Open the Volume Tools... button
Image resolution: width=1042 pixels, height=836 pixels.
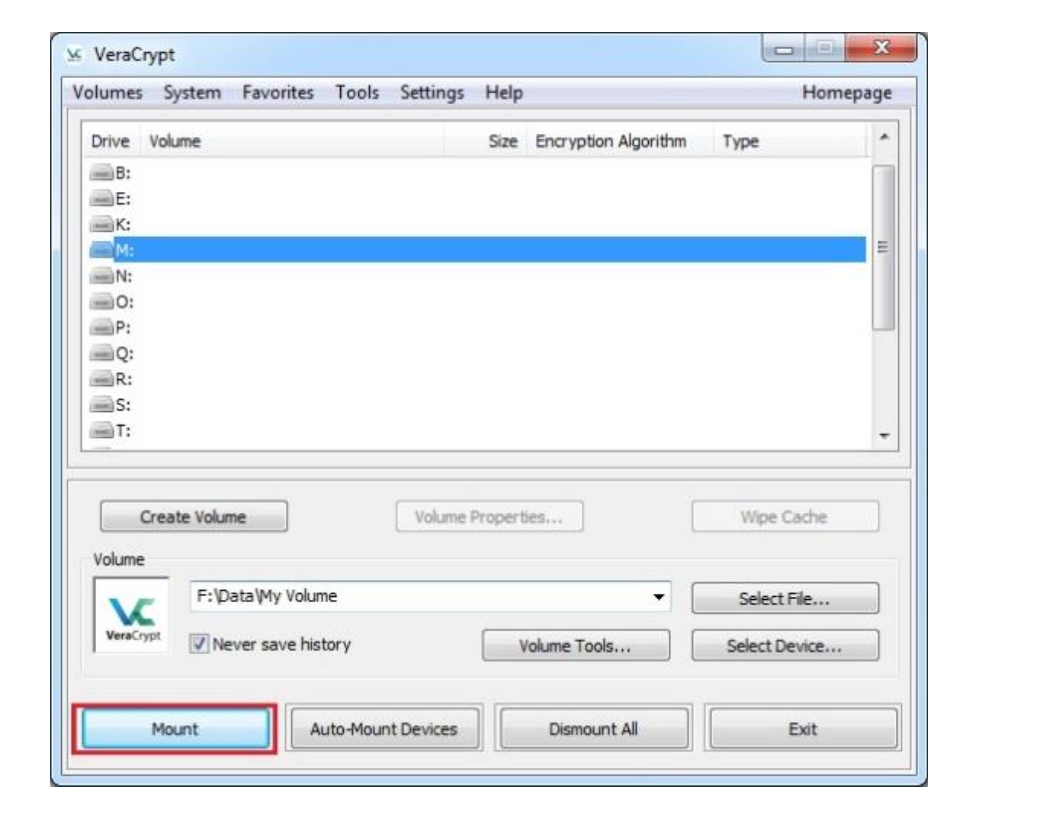click(x=575, y=646)
